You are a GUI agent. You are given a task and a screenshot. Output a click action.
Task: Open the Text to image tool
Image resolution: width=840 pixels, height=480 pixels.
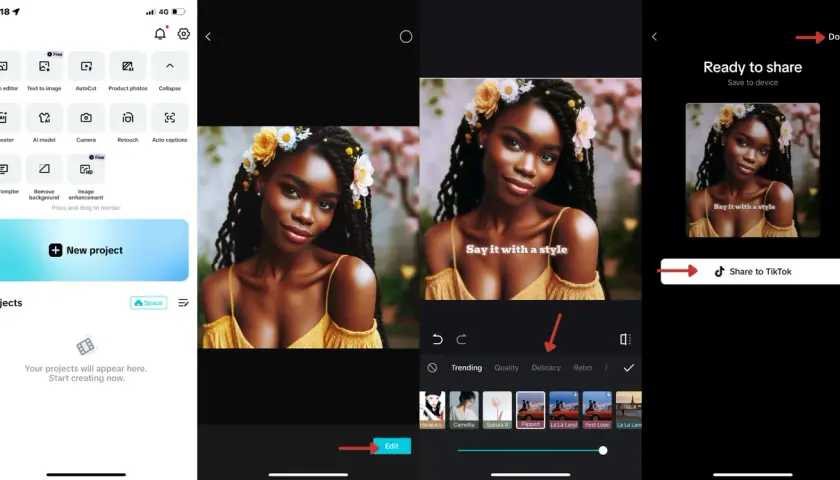[44, 72]
